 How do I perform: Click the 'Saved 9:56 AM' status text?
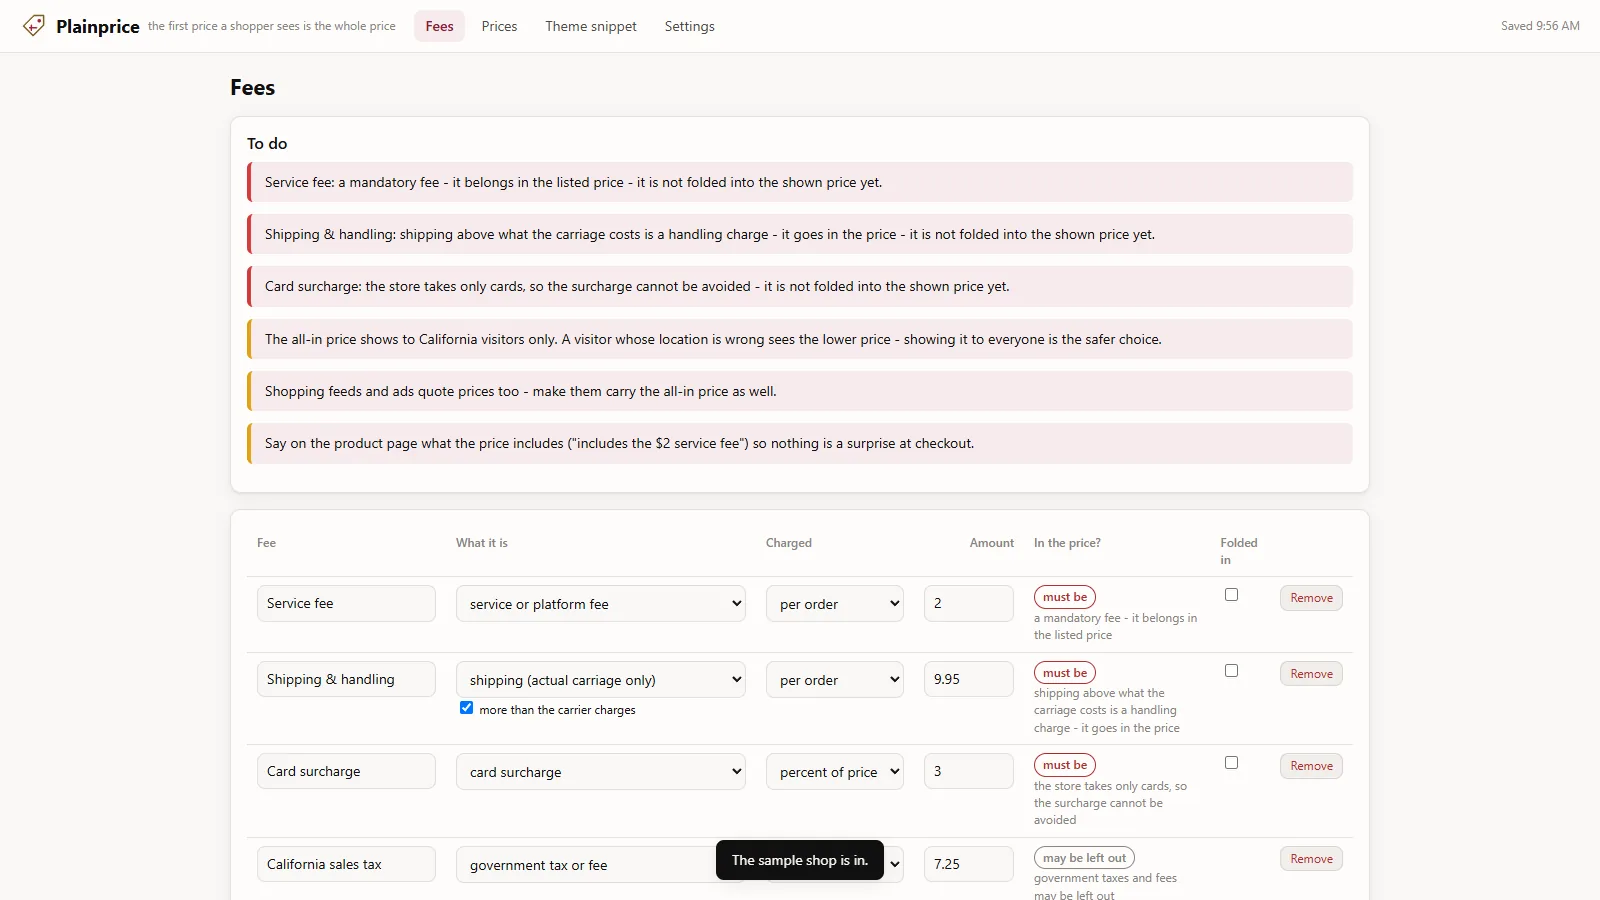point(1540,26)
